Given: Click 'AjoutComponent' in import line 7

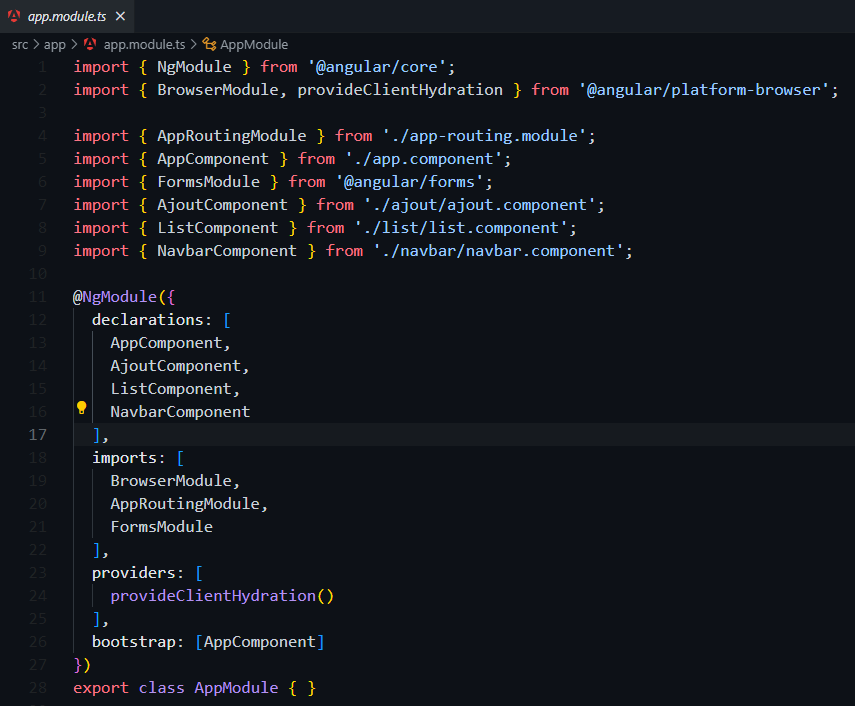Looking at the screenshot, I should [222, 205].
